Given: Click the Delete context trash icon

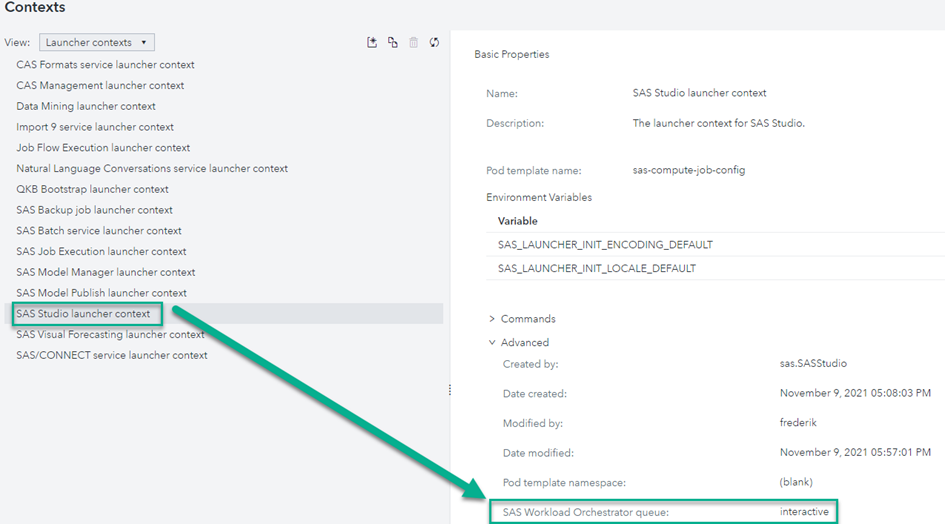Looking at the screenshot, I should point(413,42).
